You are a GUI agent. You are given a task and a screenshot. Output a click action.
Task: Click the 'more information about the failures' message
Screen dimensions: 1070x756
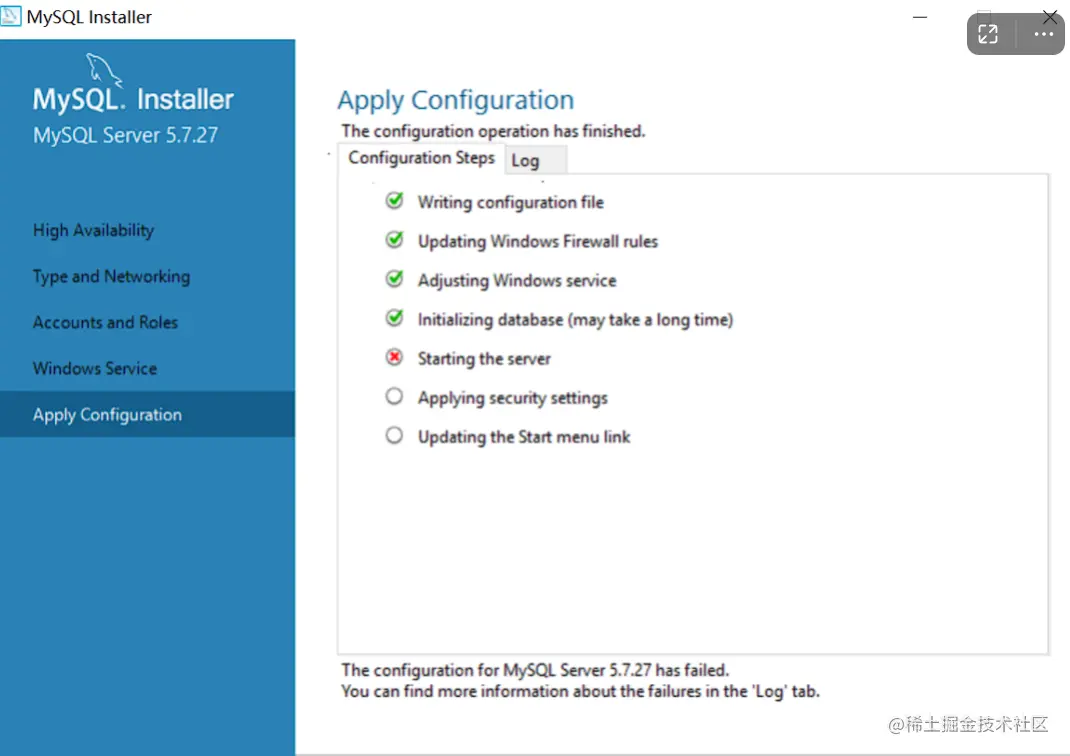[x=581, y=691]
